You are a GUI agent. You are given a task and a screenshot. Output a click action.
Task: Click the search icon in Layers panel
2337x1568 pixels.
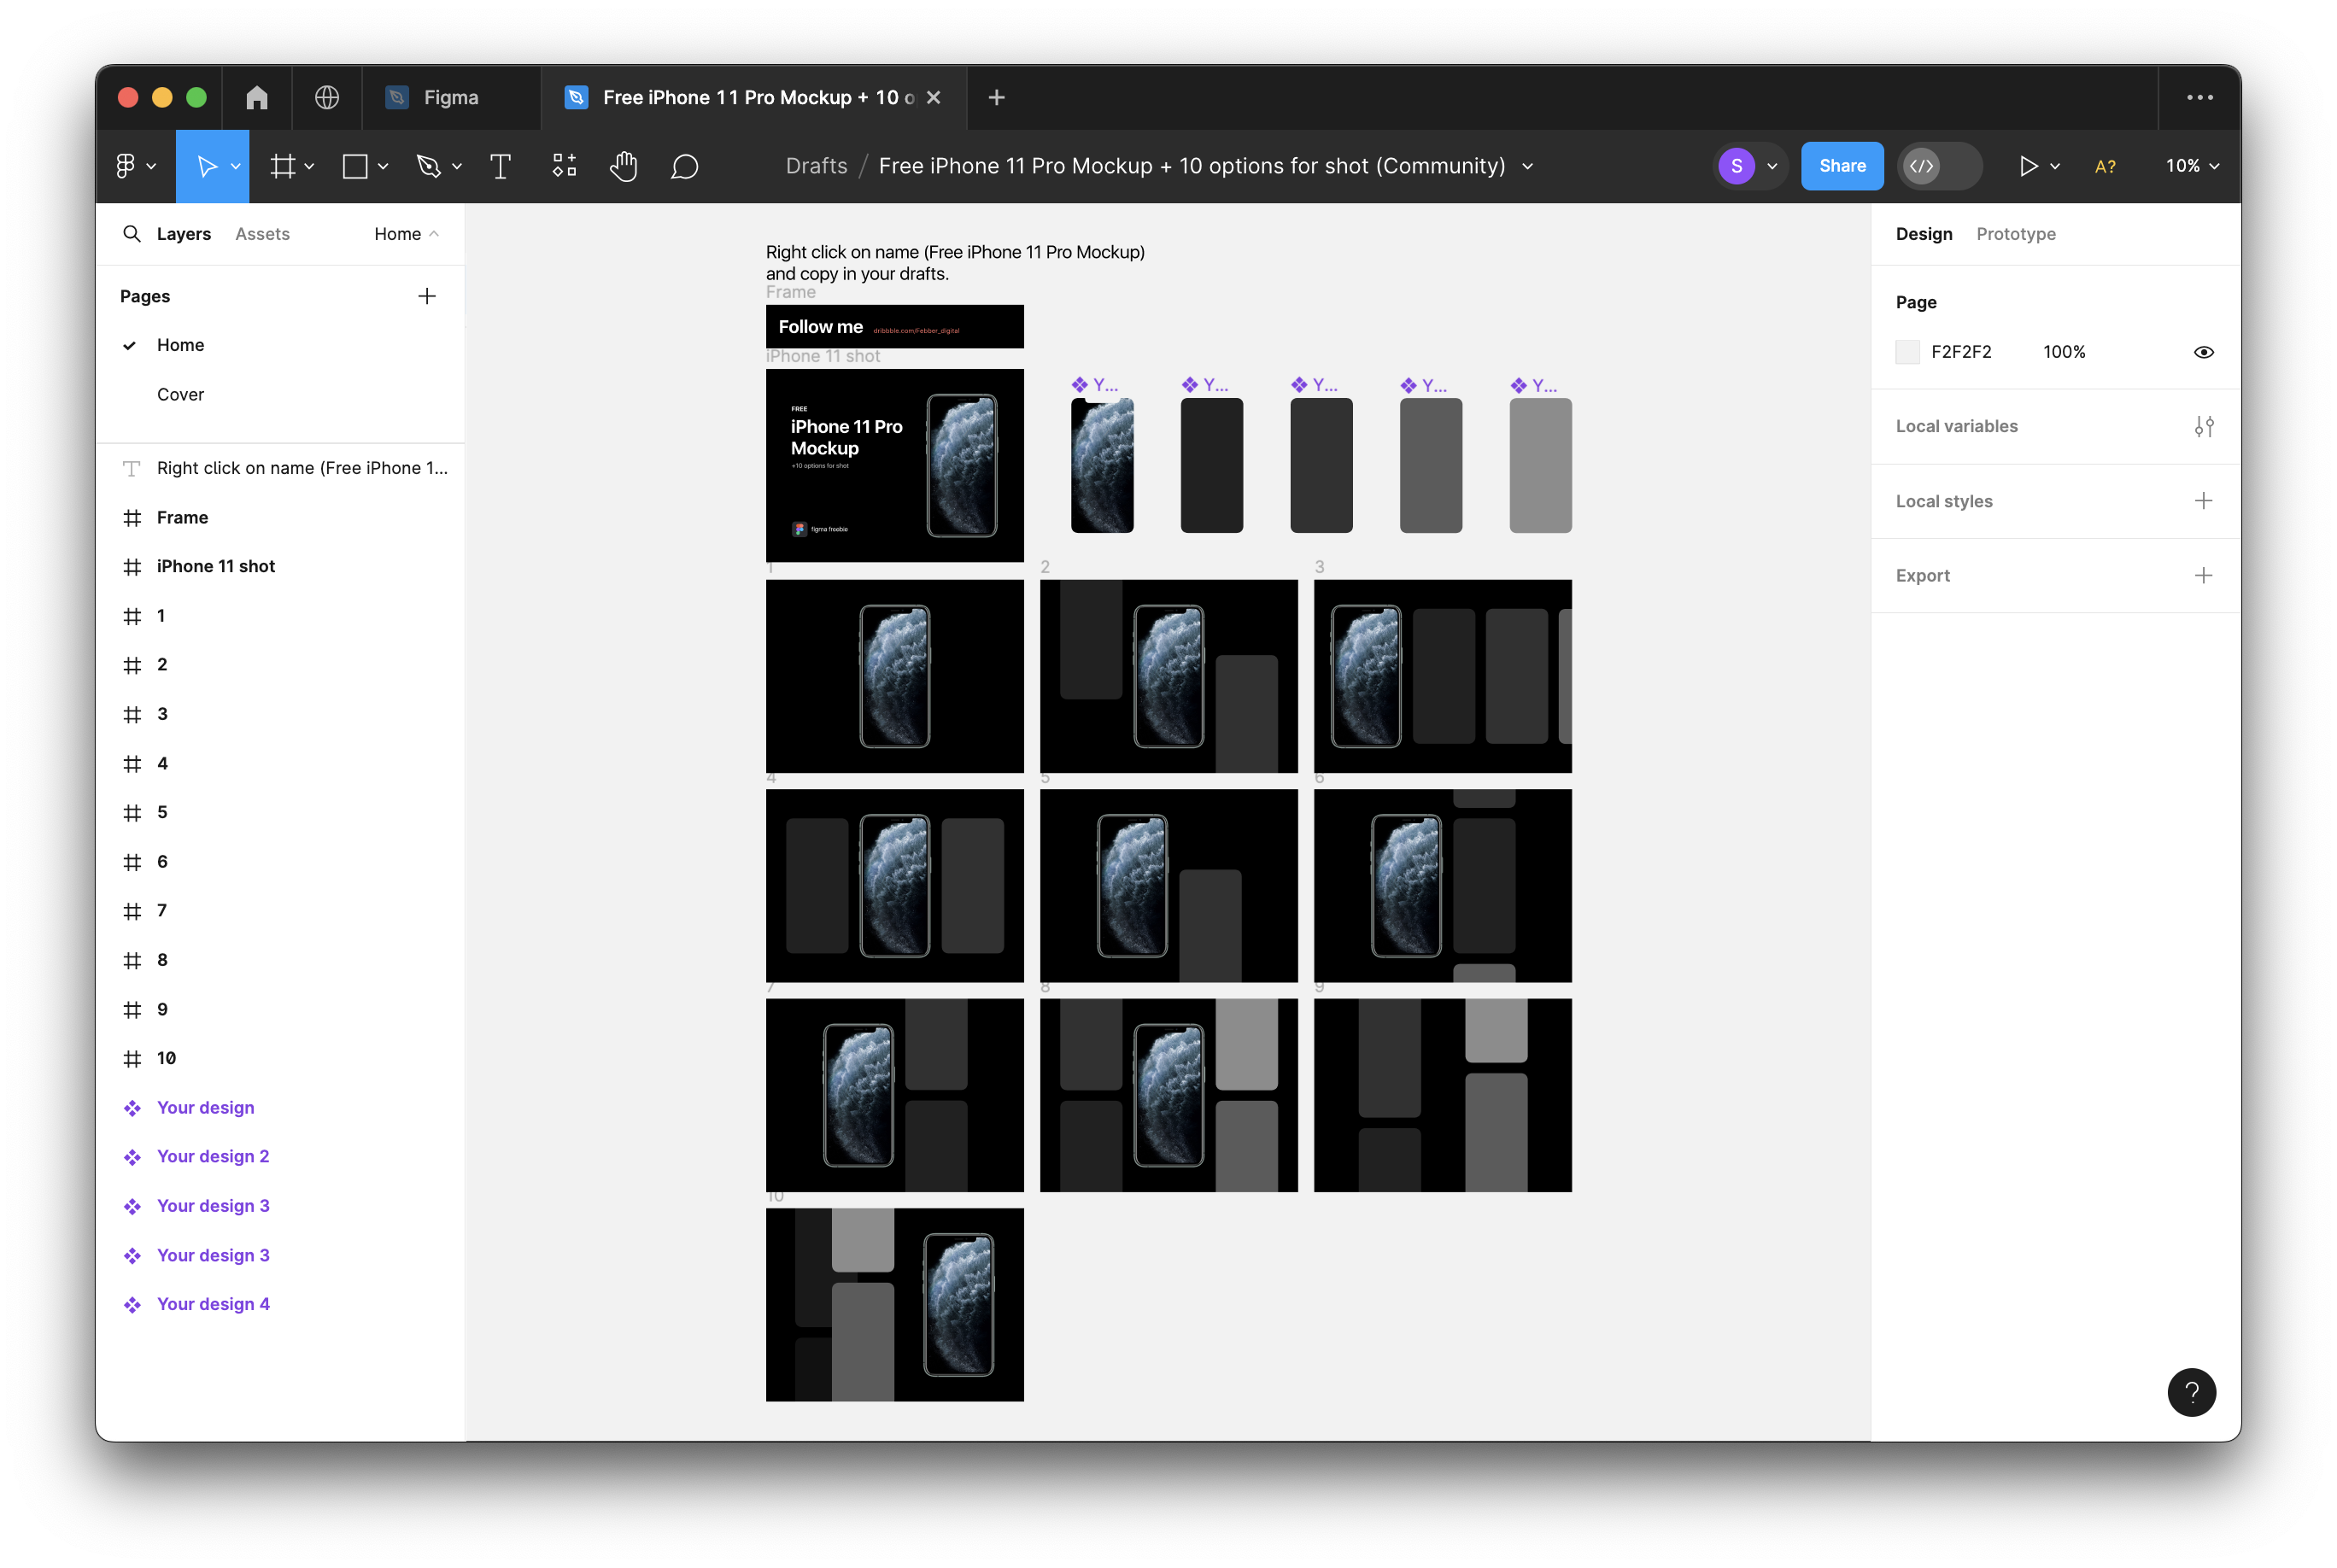tap(131, 234)
